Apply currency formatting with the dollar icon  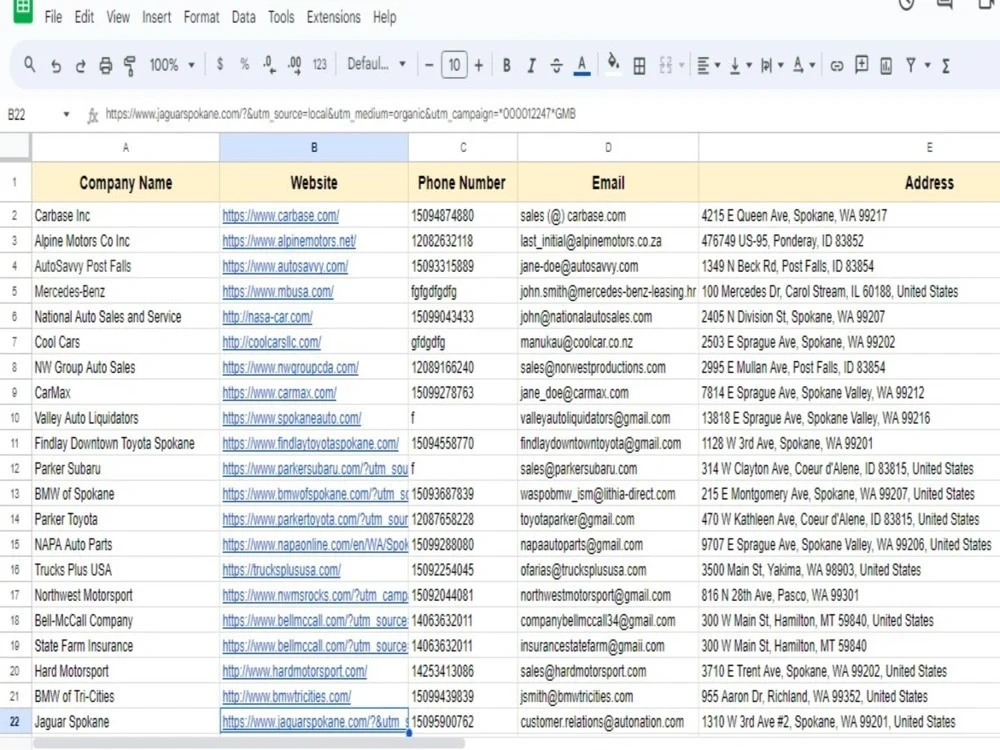coord(219,64)
